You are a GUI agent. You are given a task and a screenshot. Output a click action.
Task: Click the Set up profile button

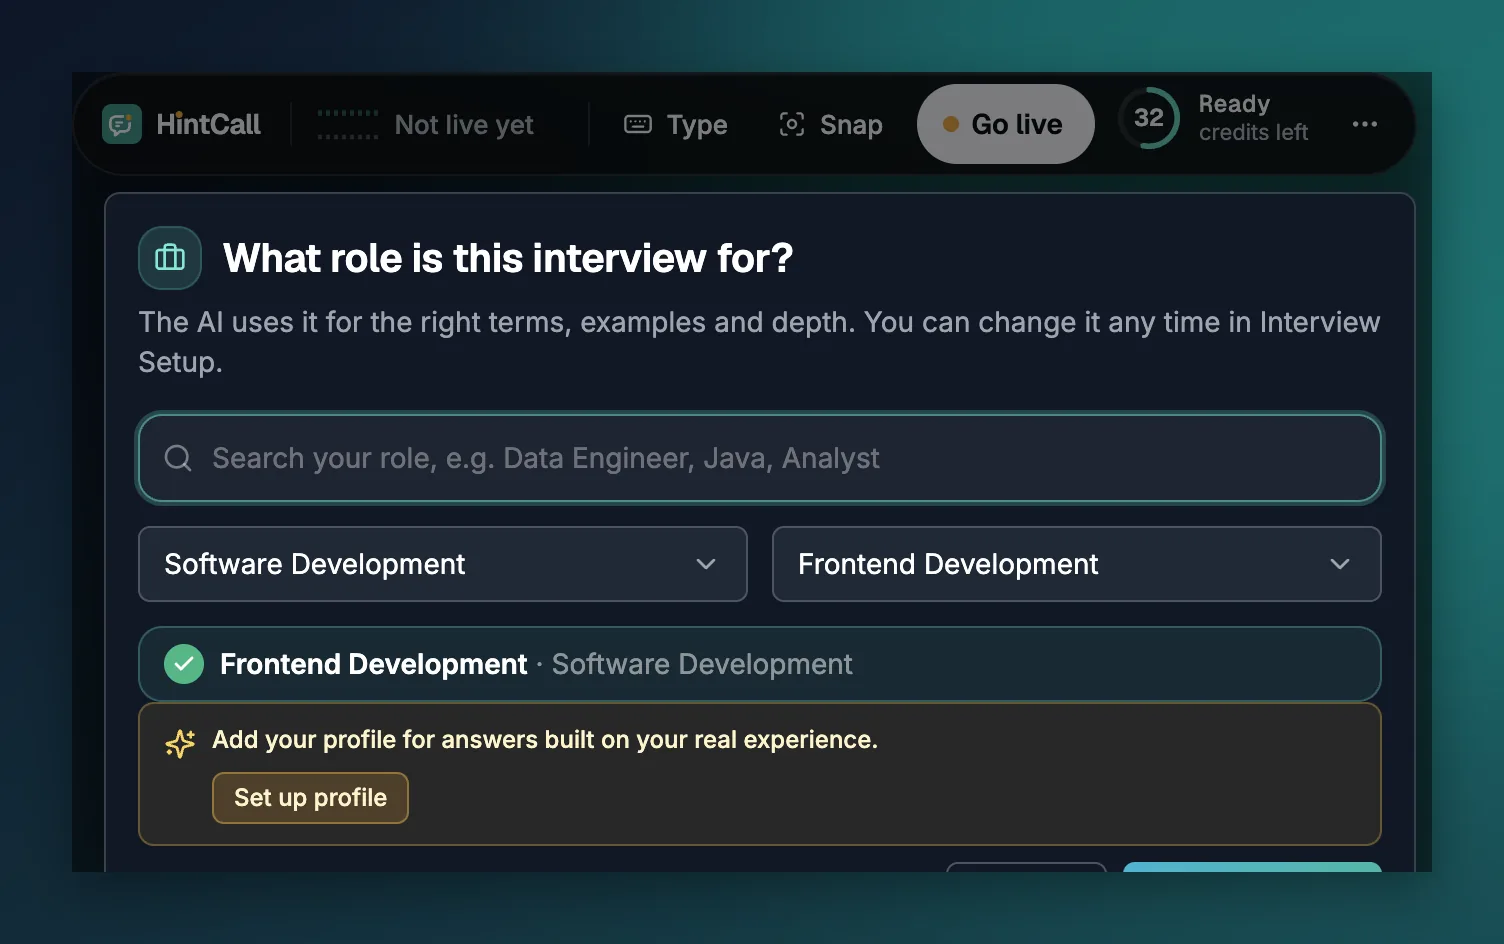pos(310,798)
